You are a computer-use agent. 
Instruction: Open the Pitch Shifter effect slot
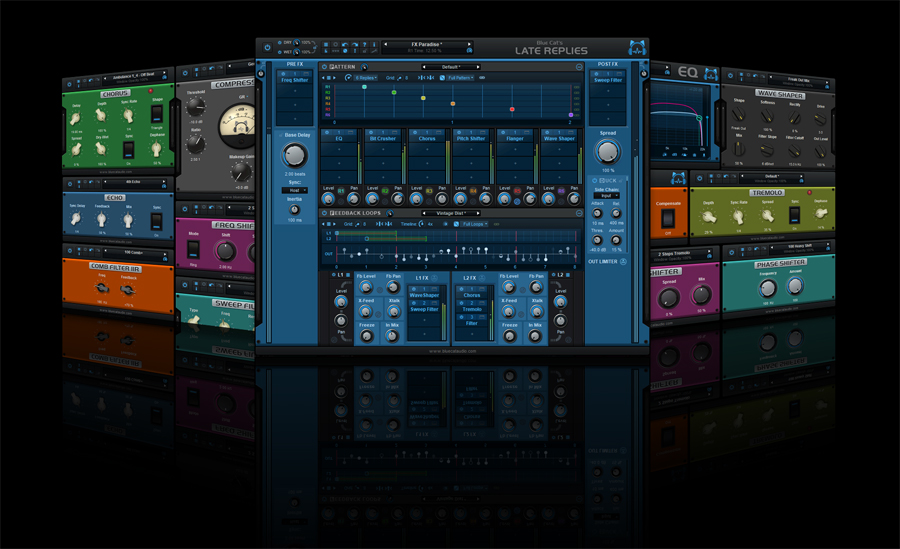471,138
